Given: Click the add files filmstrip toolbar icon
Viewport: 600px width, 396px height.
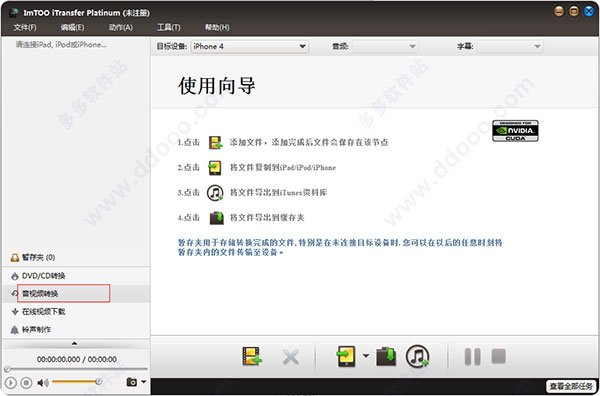Looking at the screenshot, I should pos(252,356).
